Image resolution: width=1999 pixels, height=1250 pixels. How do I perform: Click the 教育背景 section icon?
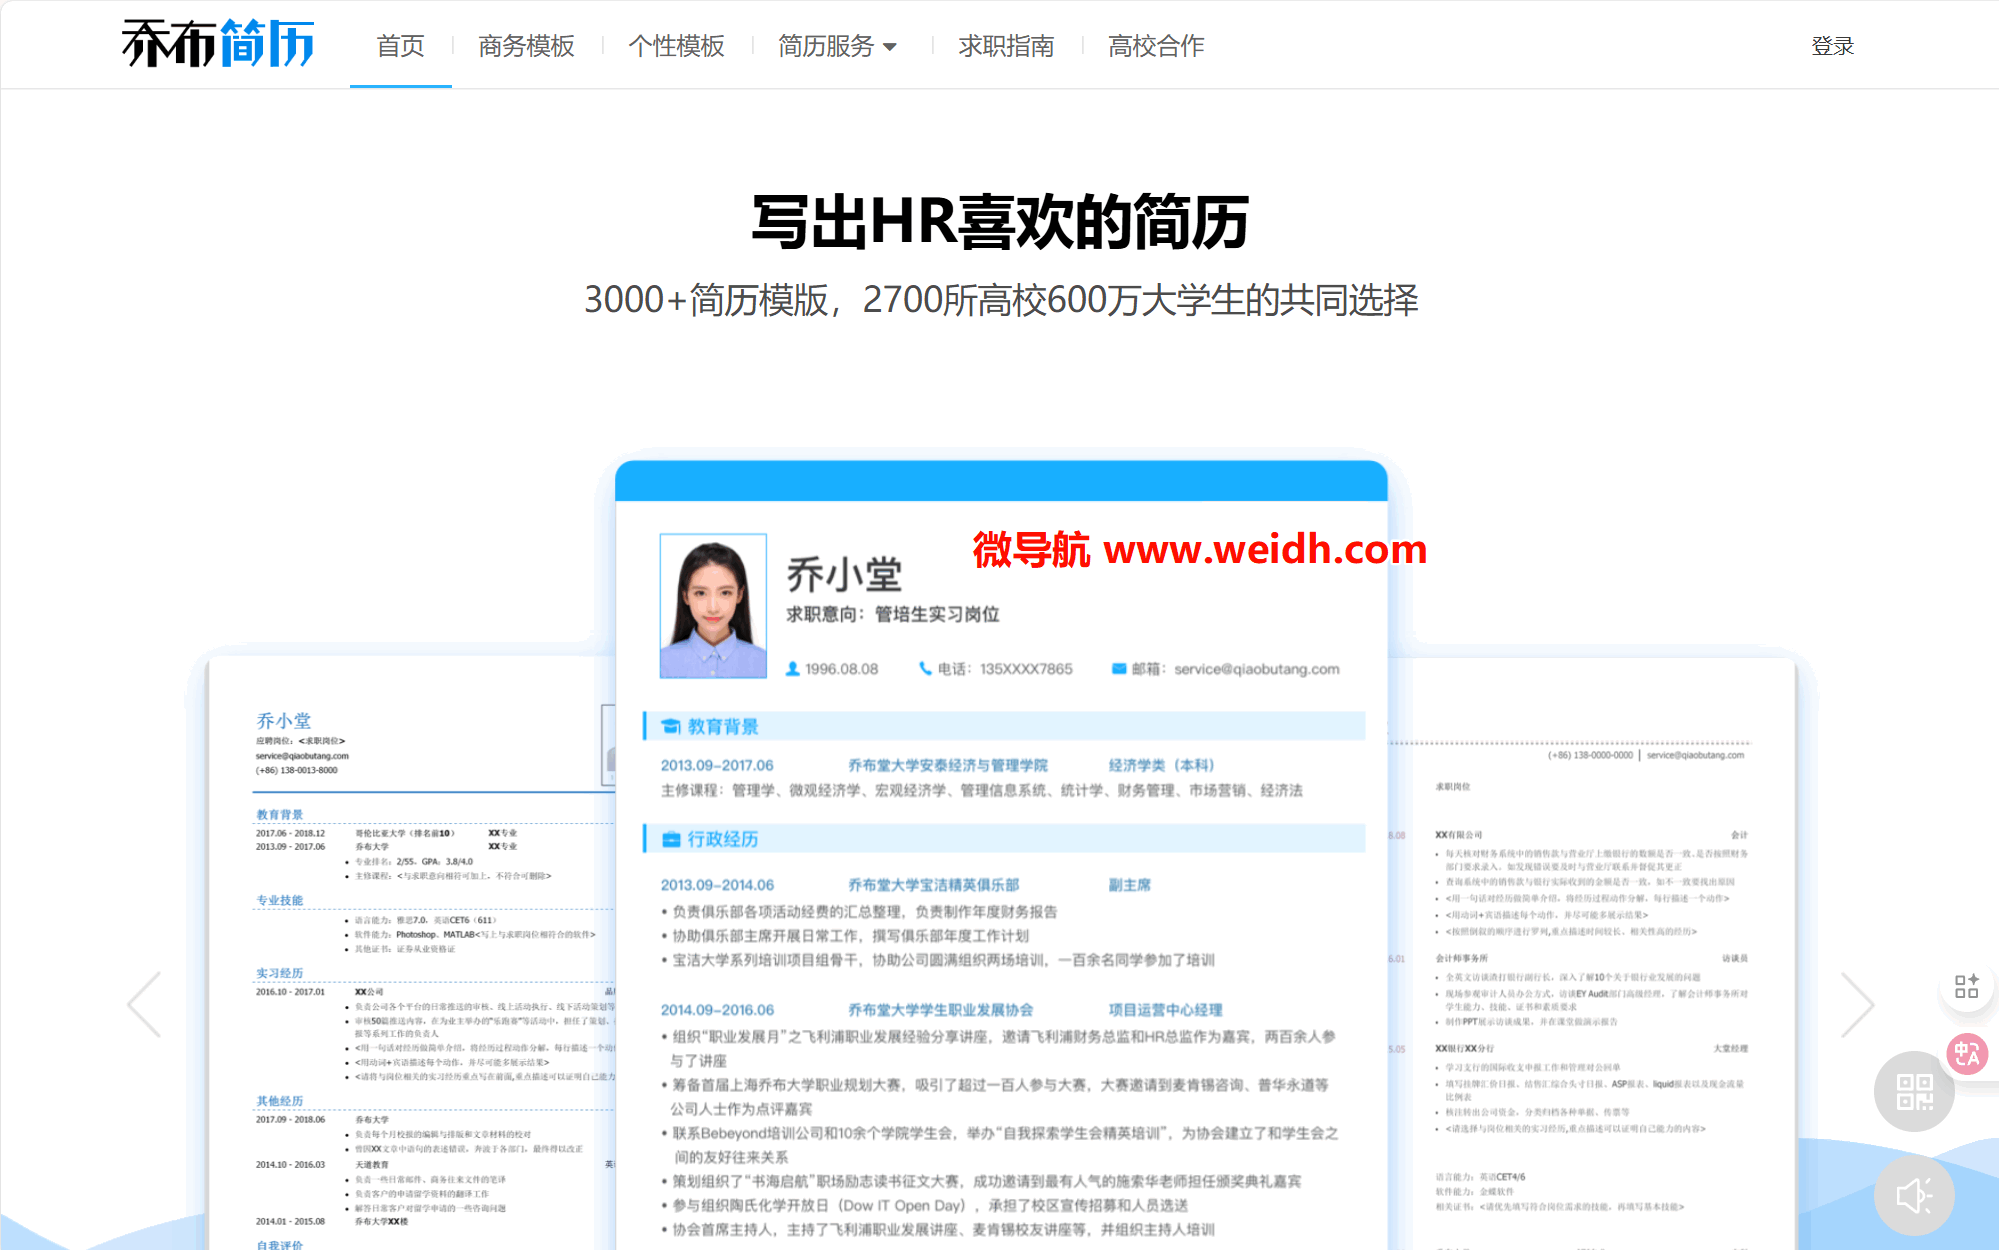tap(672, 727)
